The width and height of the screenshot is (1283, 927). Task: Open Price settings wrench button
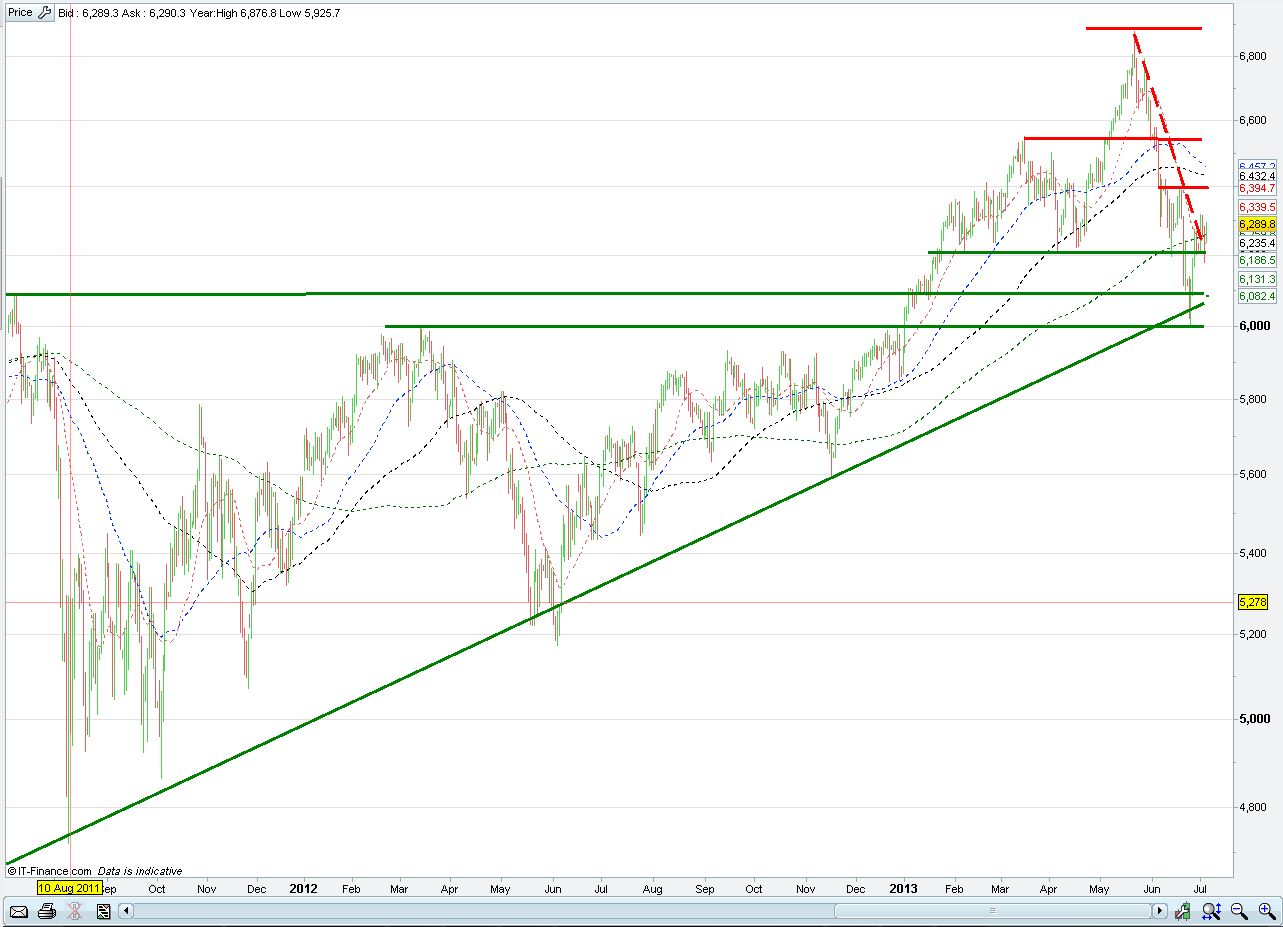[x=44, y=13]
